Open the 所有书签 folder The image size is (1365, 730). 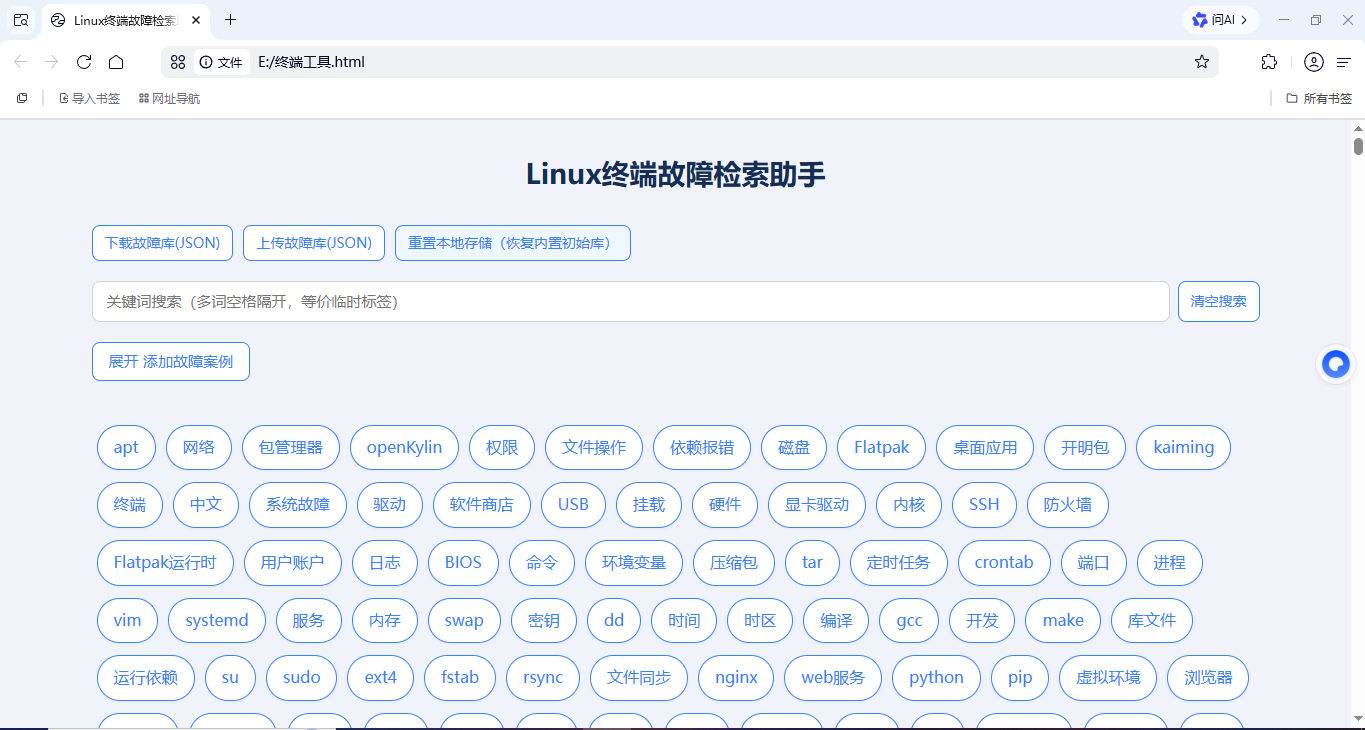click(x=1319, y=98)
